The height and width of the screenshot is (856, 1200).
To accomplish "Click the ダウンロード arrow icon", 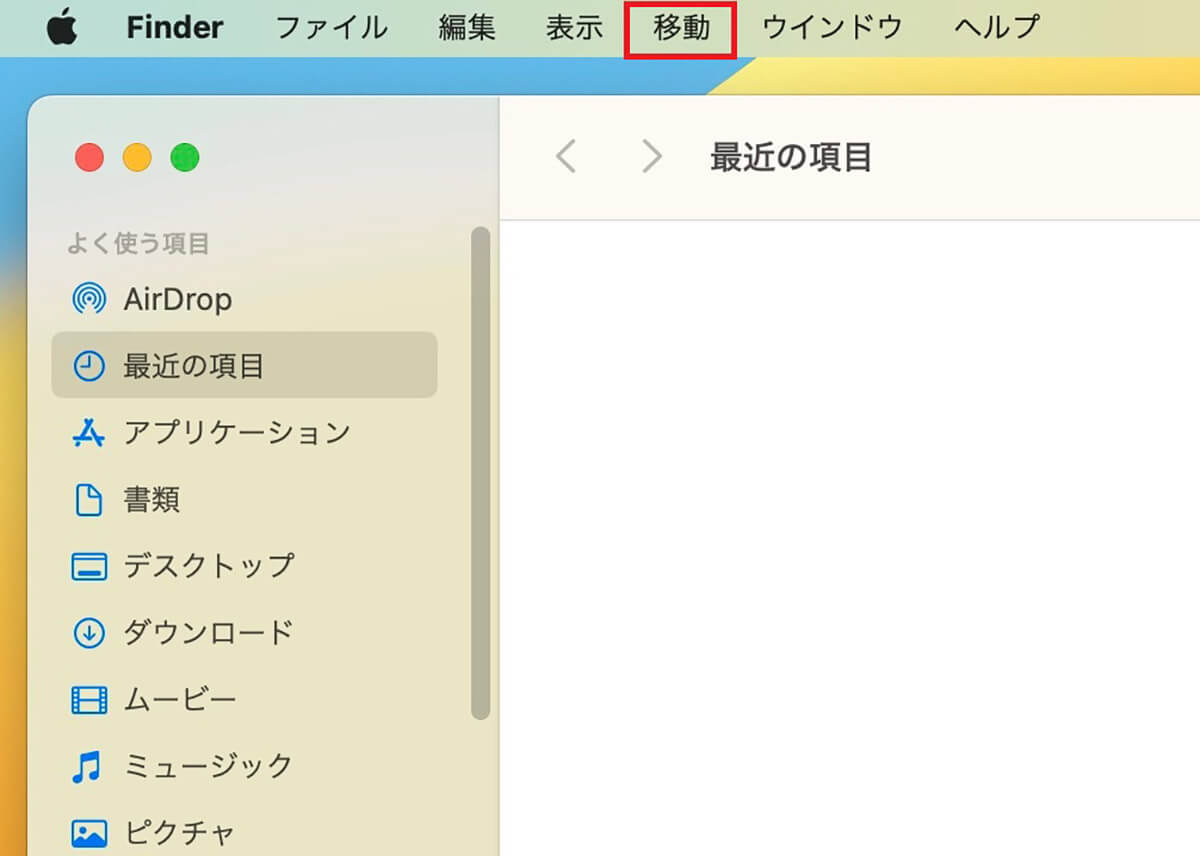I will (x=89, y=632).
